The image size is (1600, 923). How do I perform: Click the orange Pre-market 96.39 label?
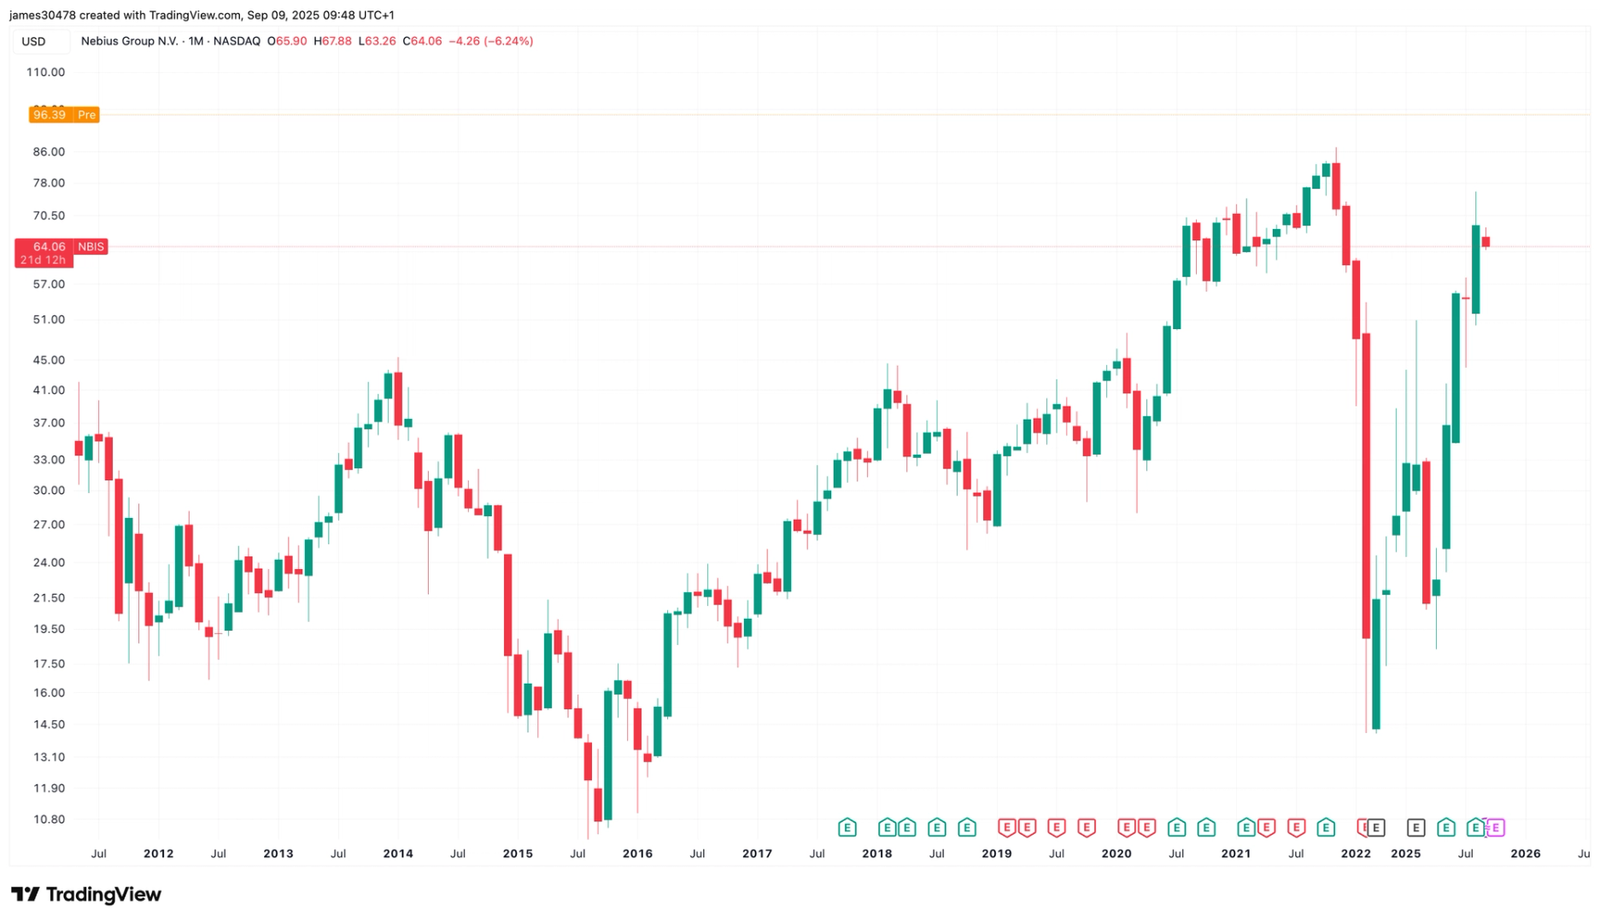click(x=64, y=115)
